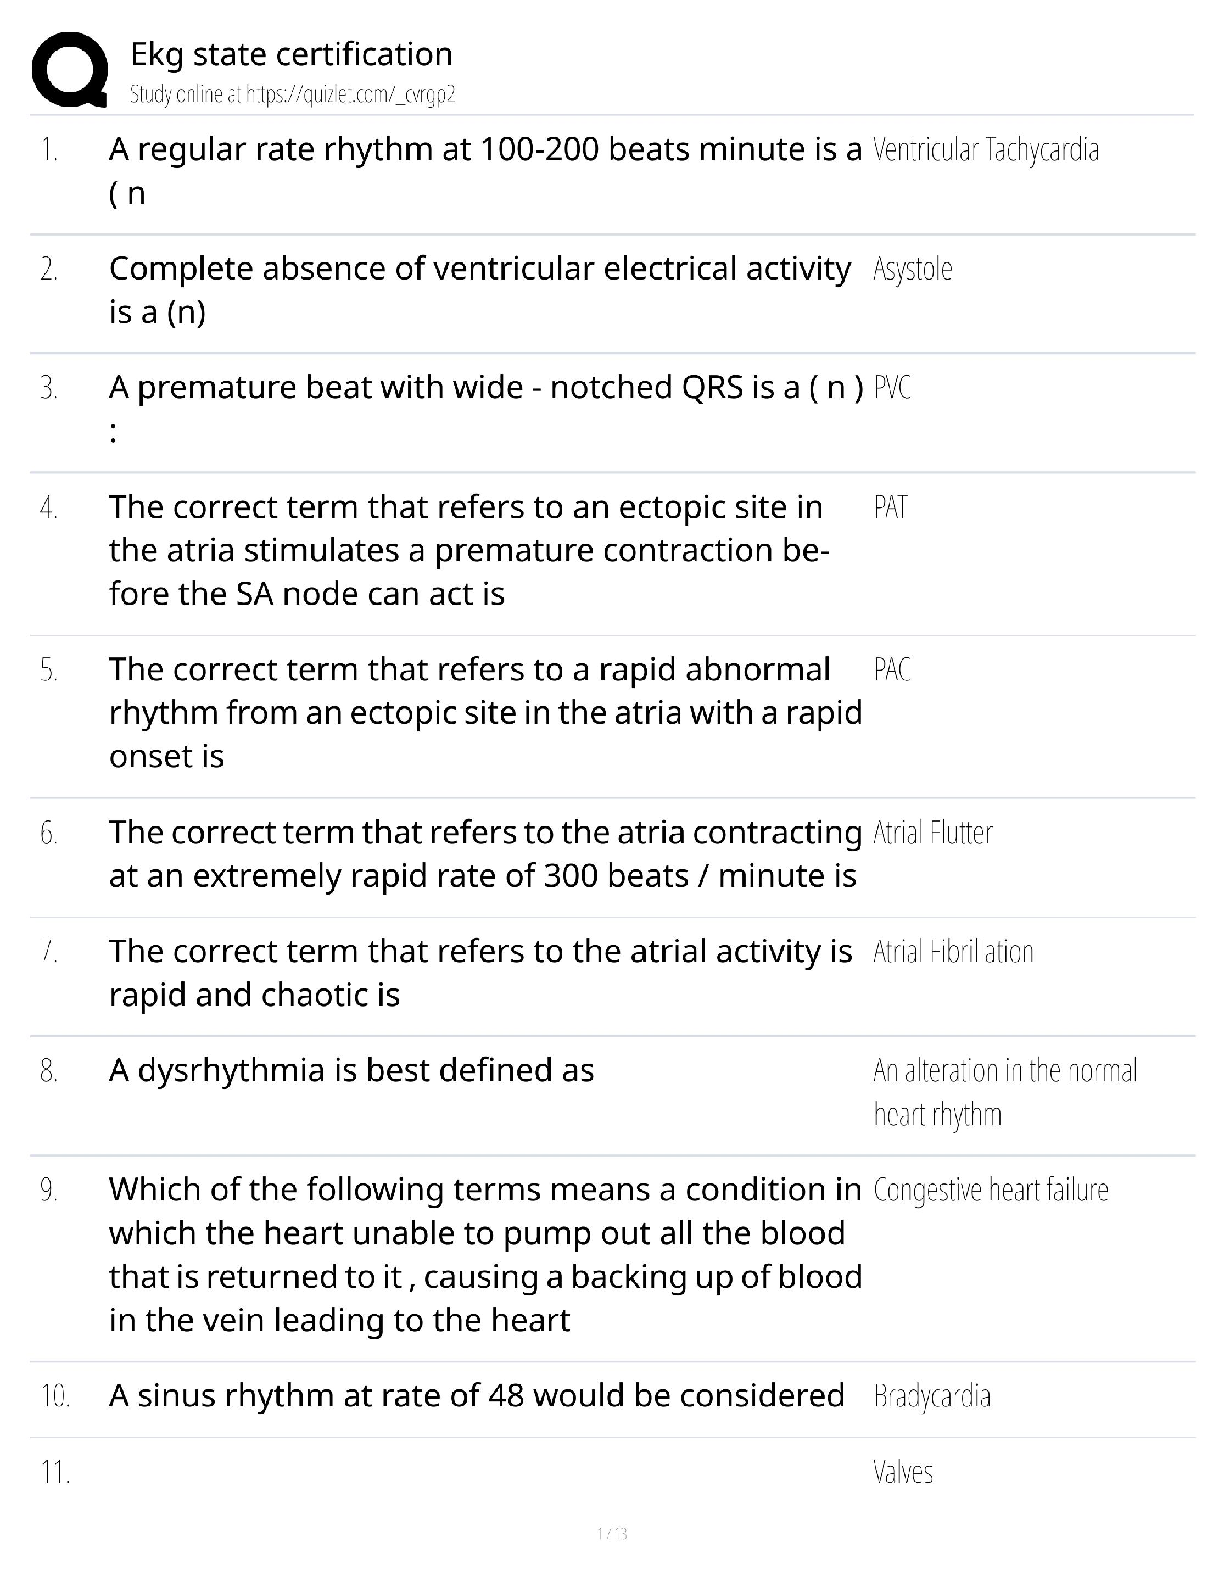Click the 'PAC' answer term

tap(892, 670)
